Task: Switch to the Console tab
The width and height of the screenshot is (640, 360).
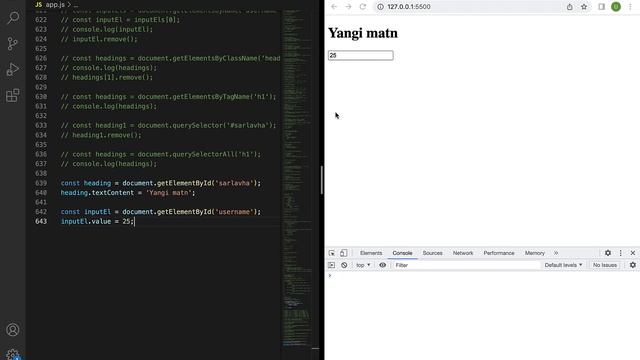Action: [402, 253]
